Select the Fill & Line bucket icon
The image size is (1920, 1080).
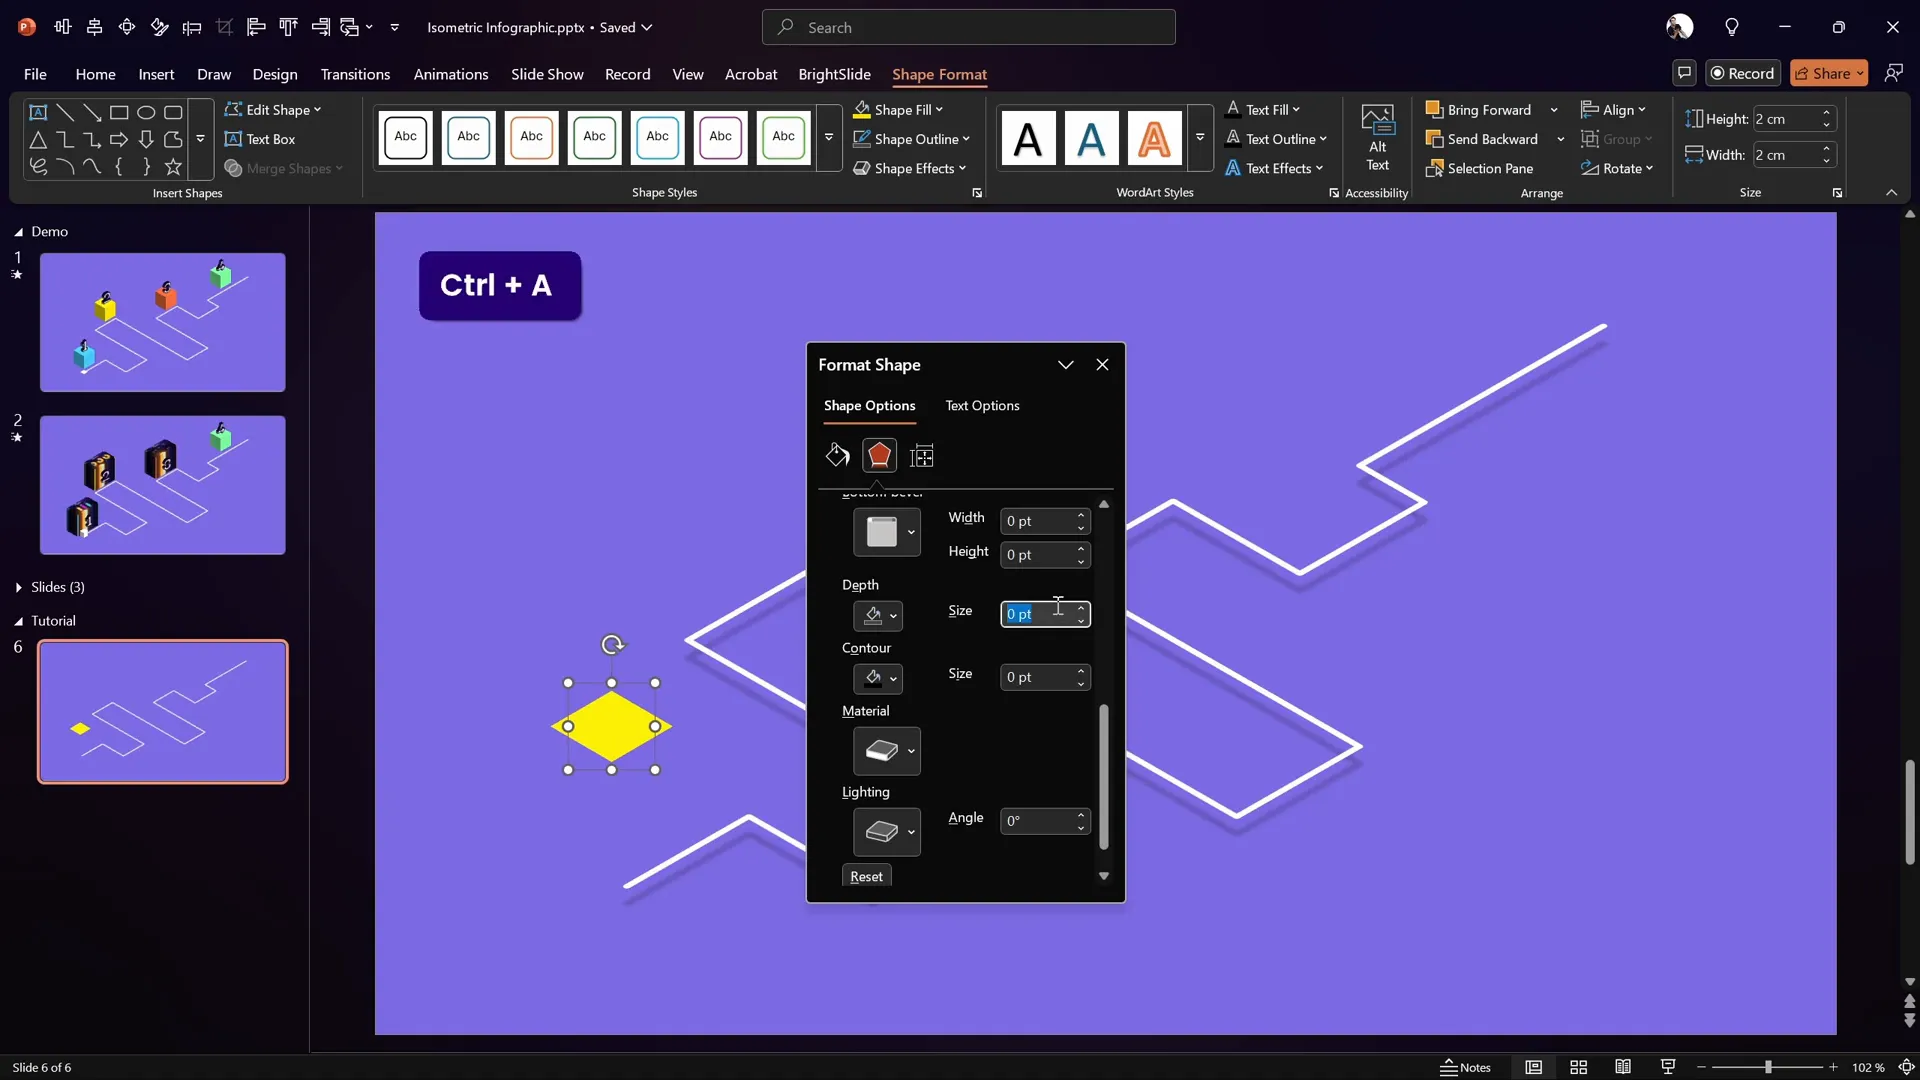[x=837, y=456]
